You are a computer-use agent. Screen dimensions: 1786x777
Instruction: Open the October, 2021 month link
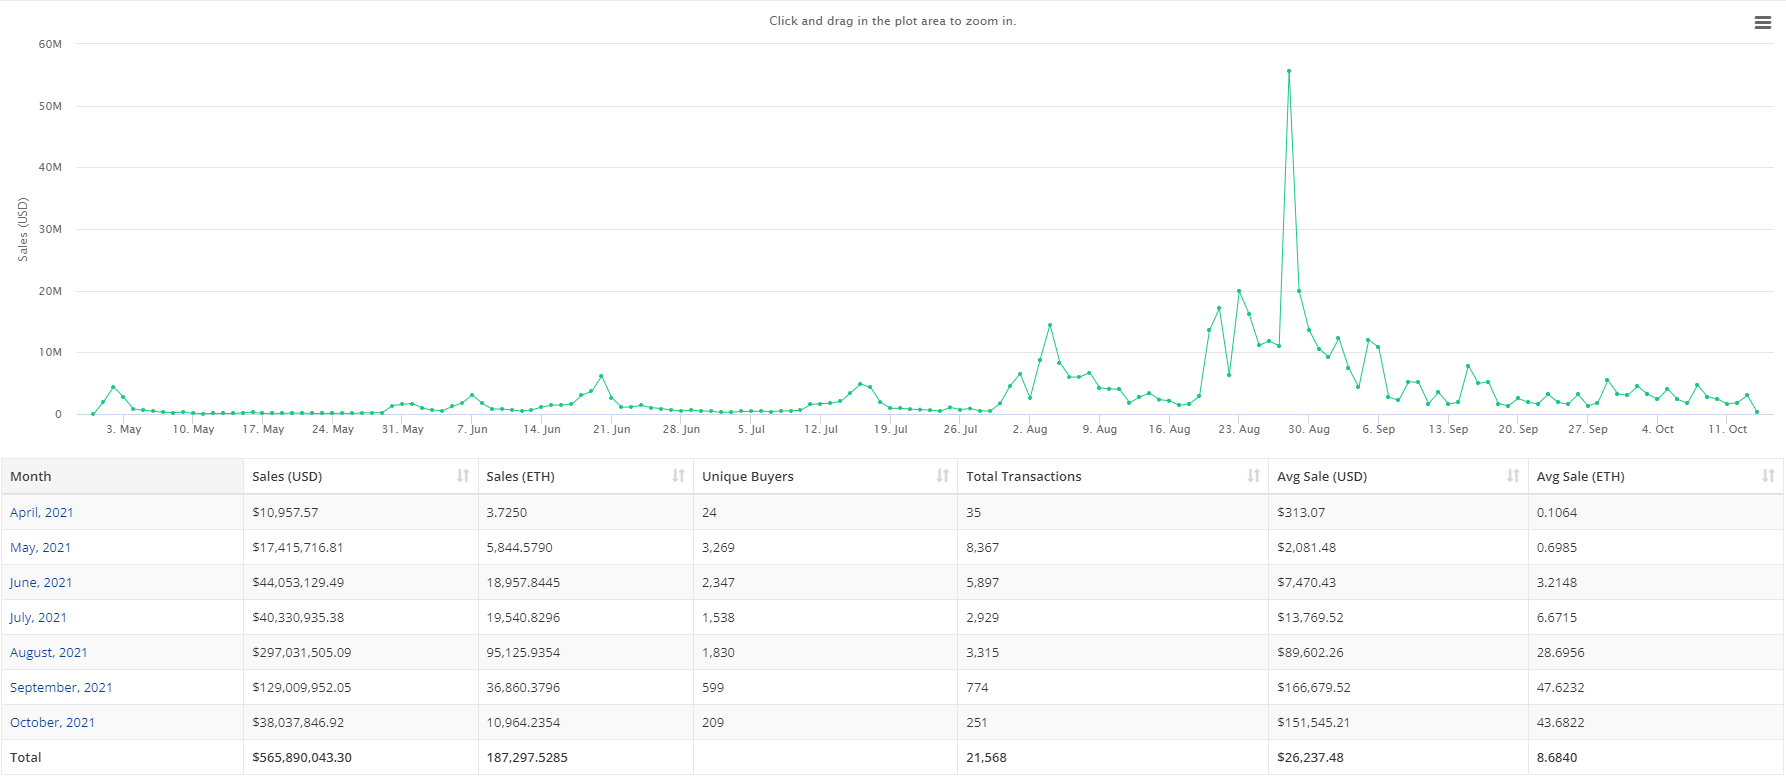[x=52, y=722]
